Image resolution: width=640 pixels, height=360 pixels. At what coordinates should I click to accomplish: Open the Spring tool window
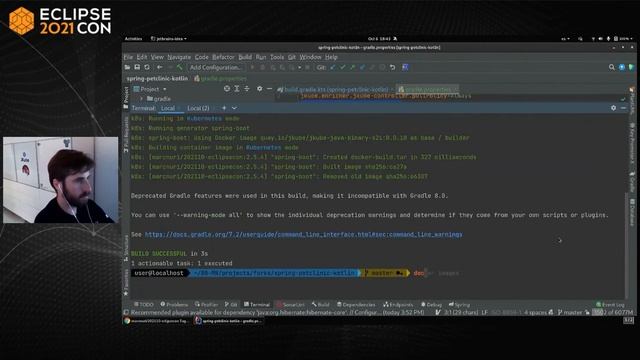[460, 304]
